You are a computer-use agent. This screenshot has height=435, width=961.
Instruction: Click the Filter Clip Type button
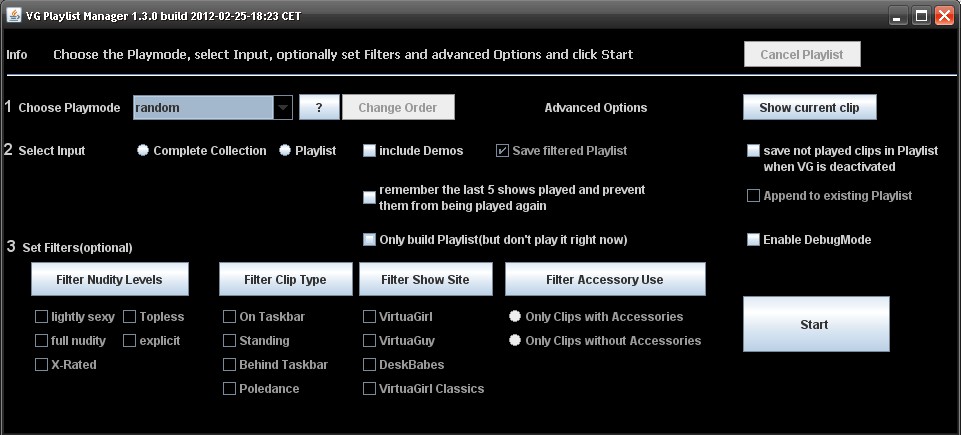285,280
